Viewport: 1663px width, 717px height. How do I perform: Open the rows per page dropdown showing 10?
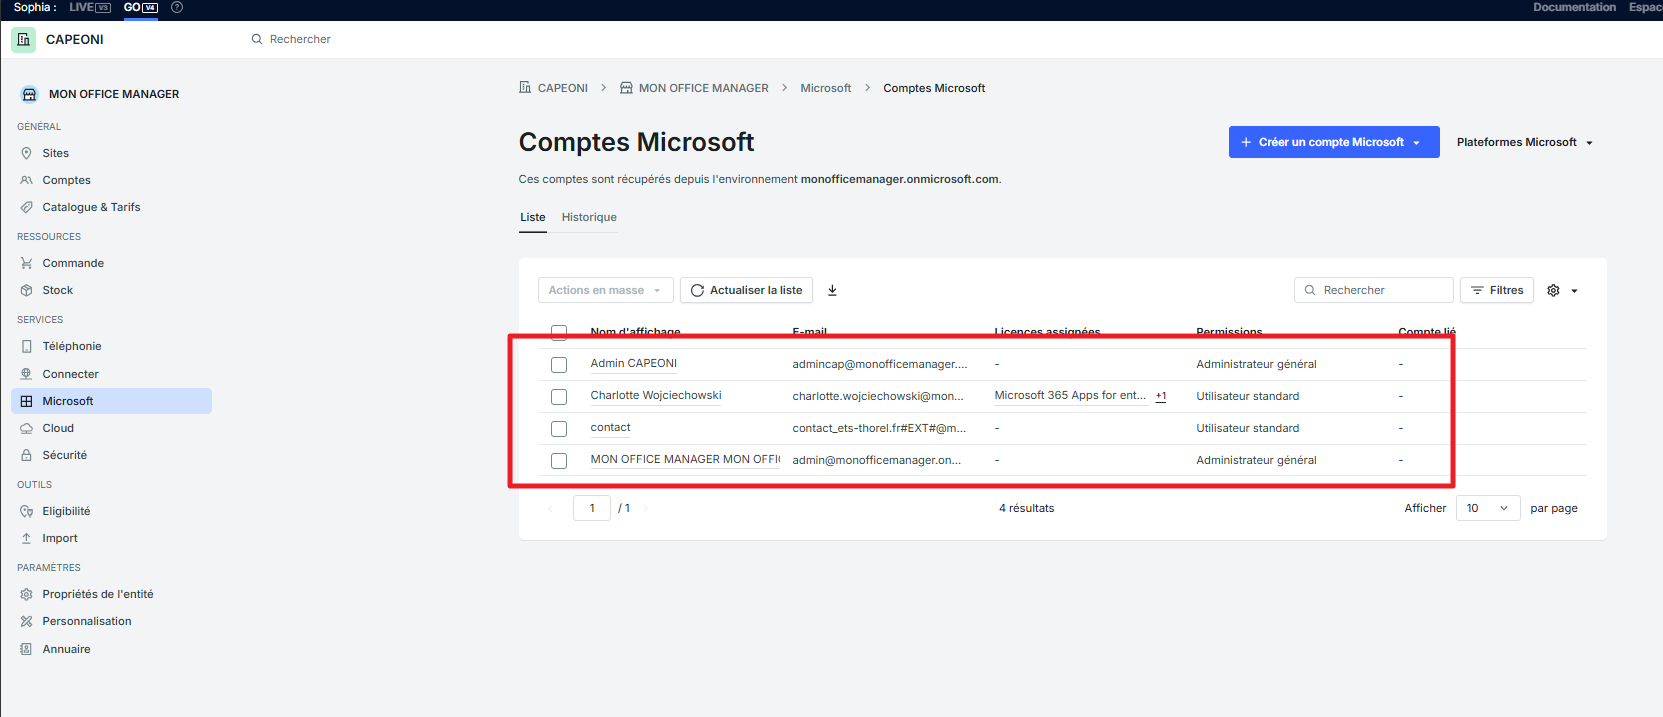tap(1488, 508)
